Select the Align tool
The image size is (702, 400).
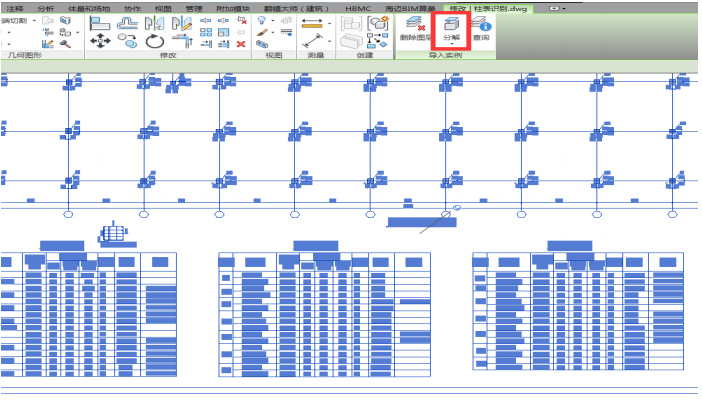[100, 23]
